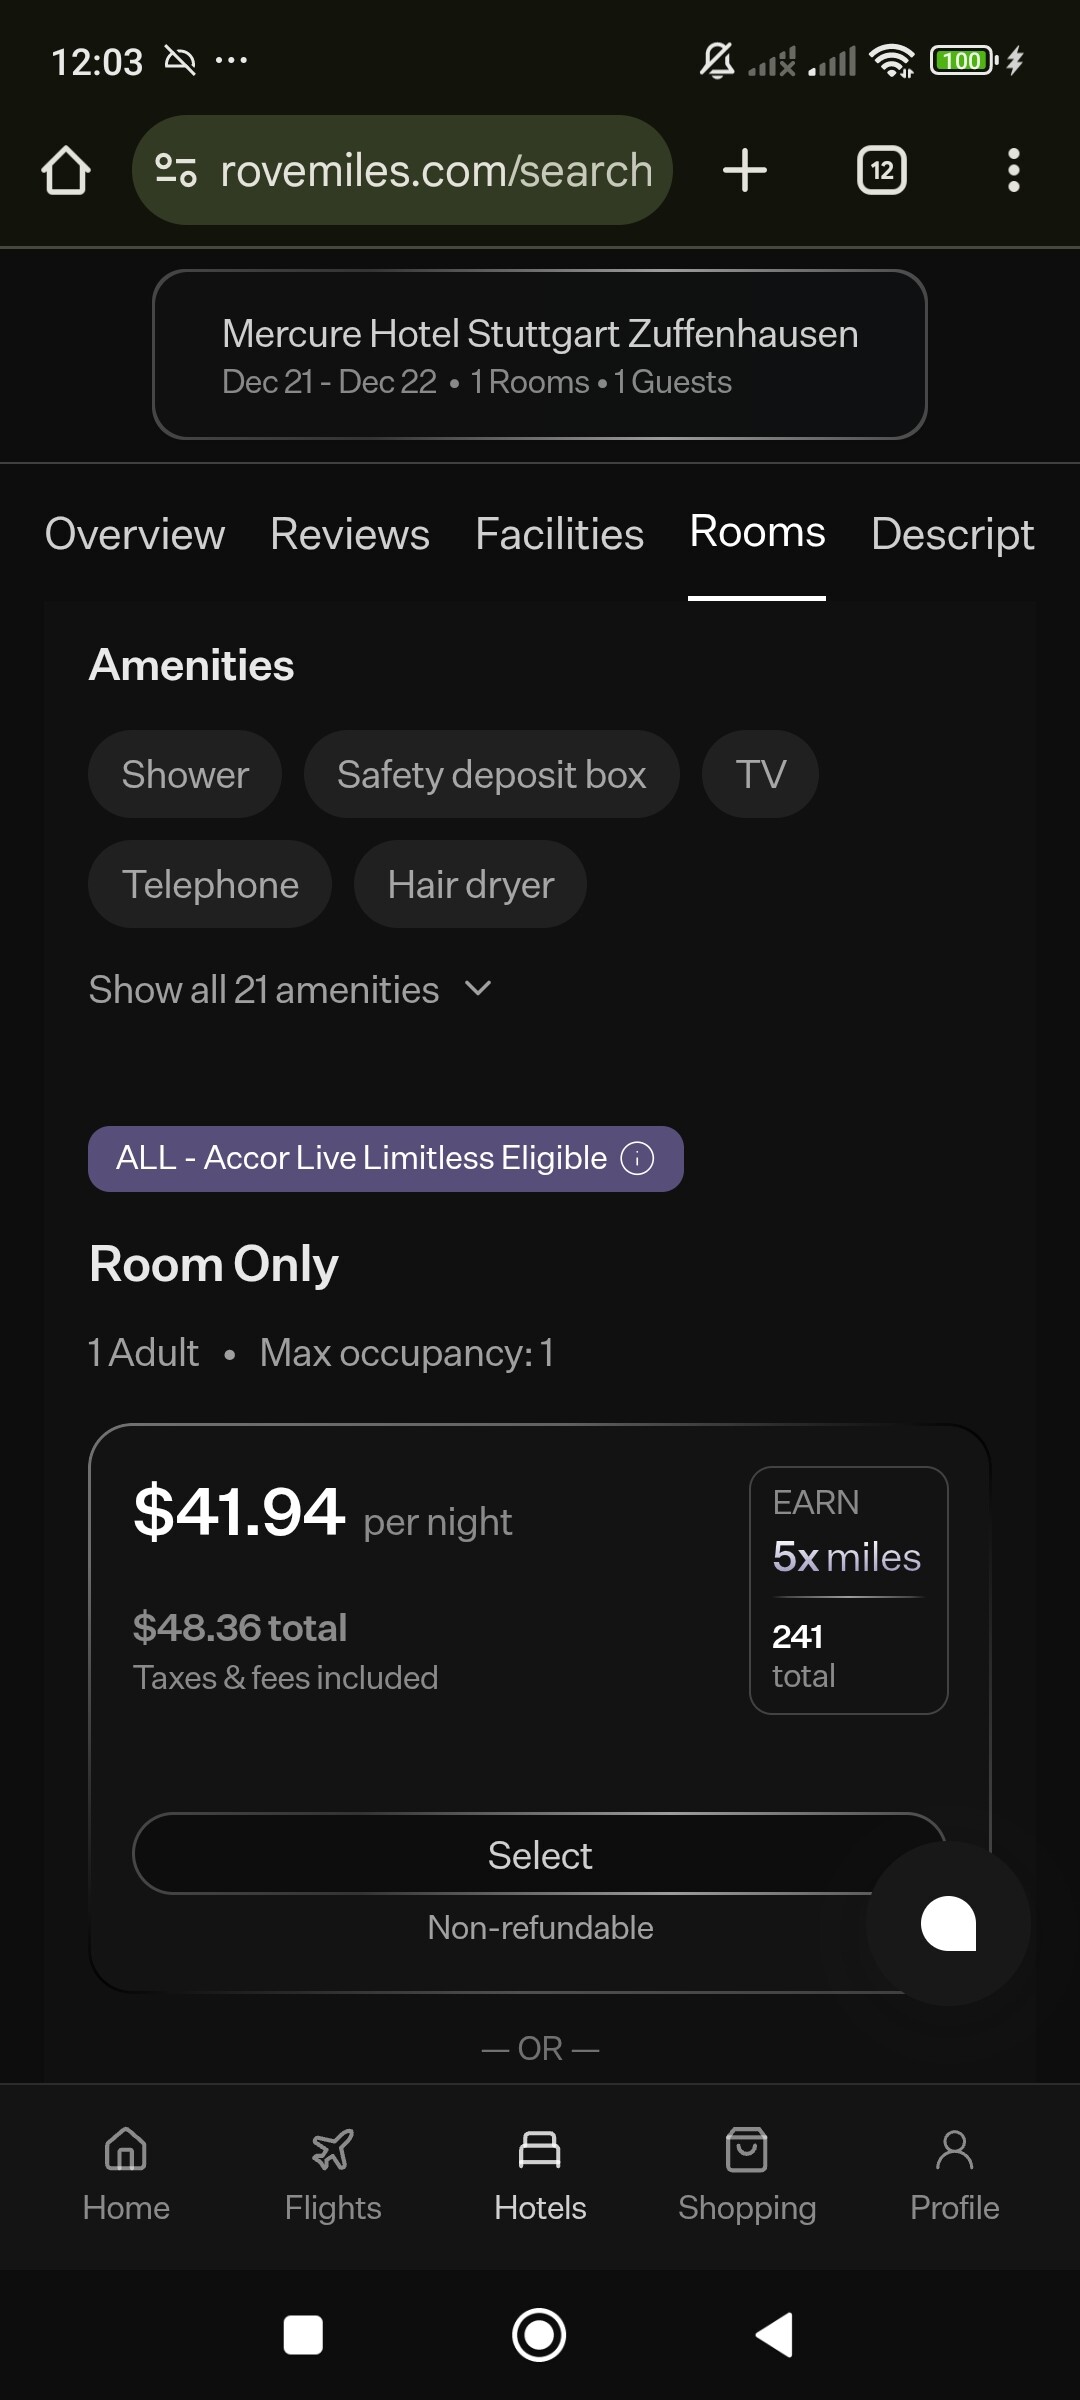Edit the Mercure Hotel search summary box
This screenshot has height=2400, width=1080.
coord(540,355)
